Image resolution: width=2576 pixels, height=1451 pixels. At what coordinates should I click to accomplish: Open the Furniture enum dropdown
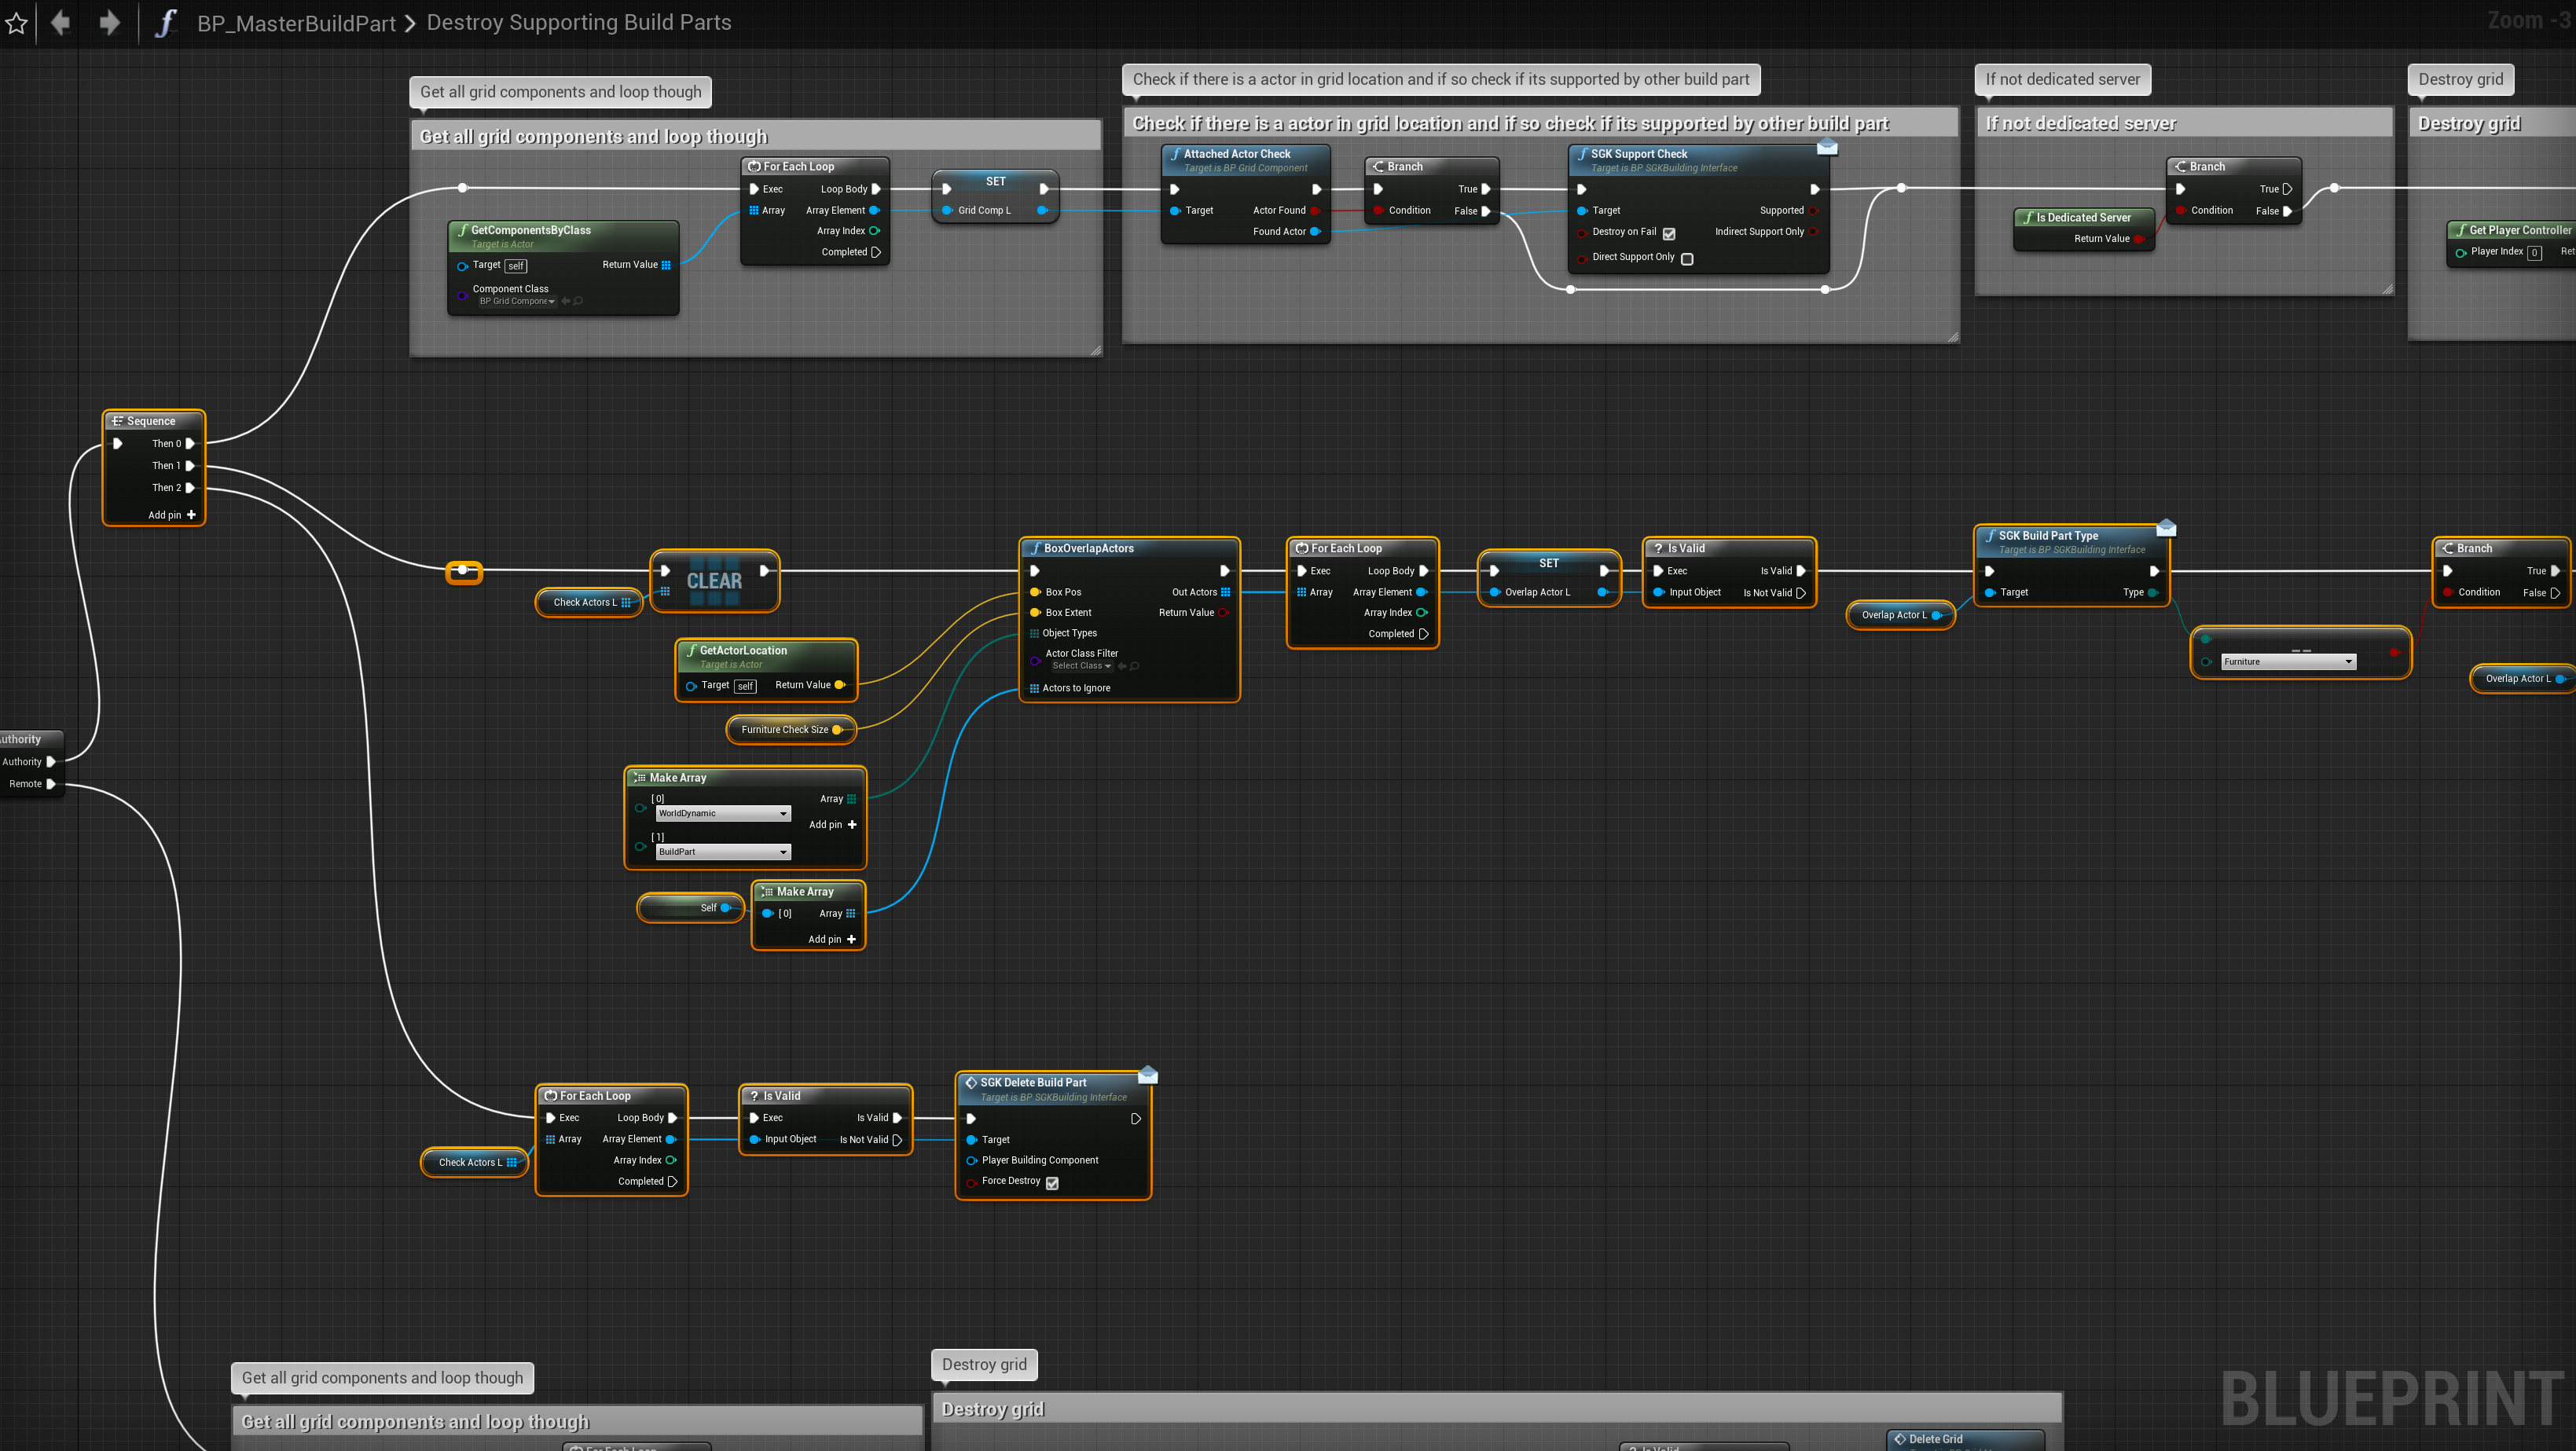tap(2288, 662)
